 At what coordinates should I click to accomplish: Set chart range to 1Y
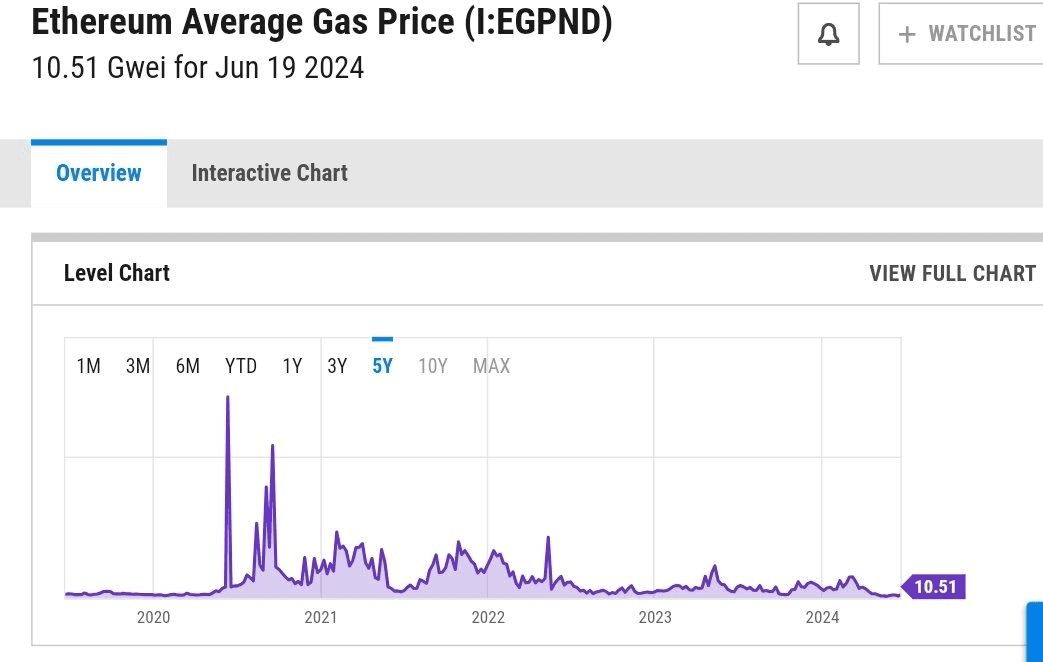[x=292, y=366]
